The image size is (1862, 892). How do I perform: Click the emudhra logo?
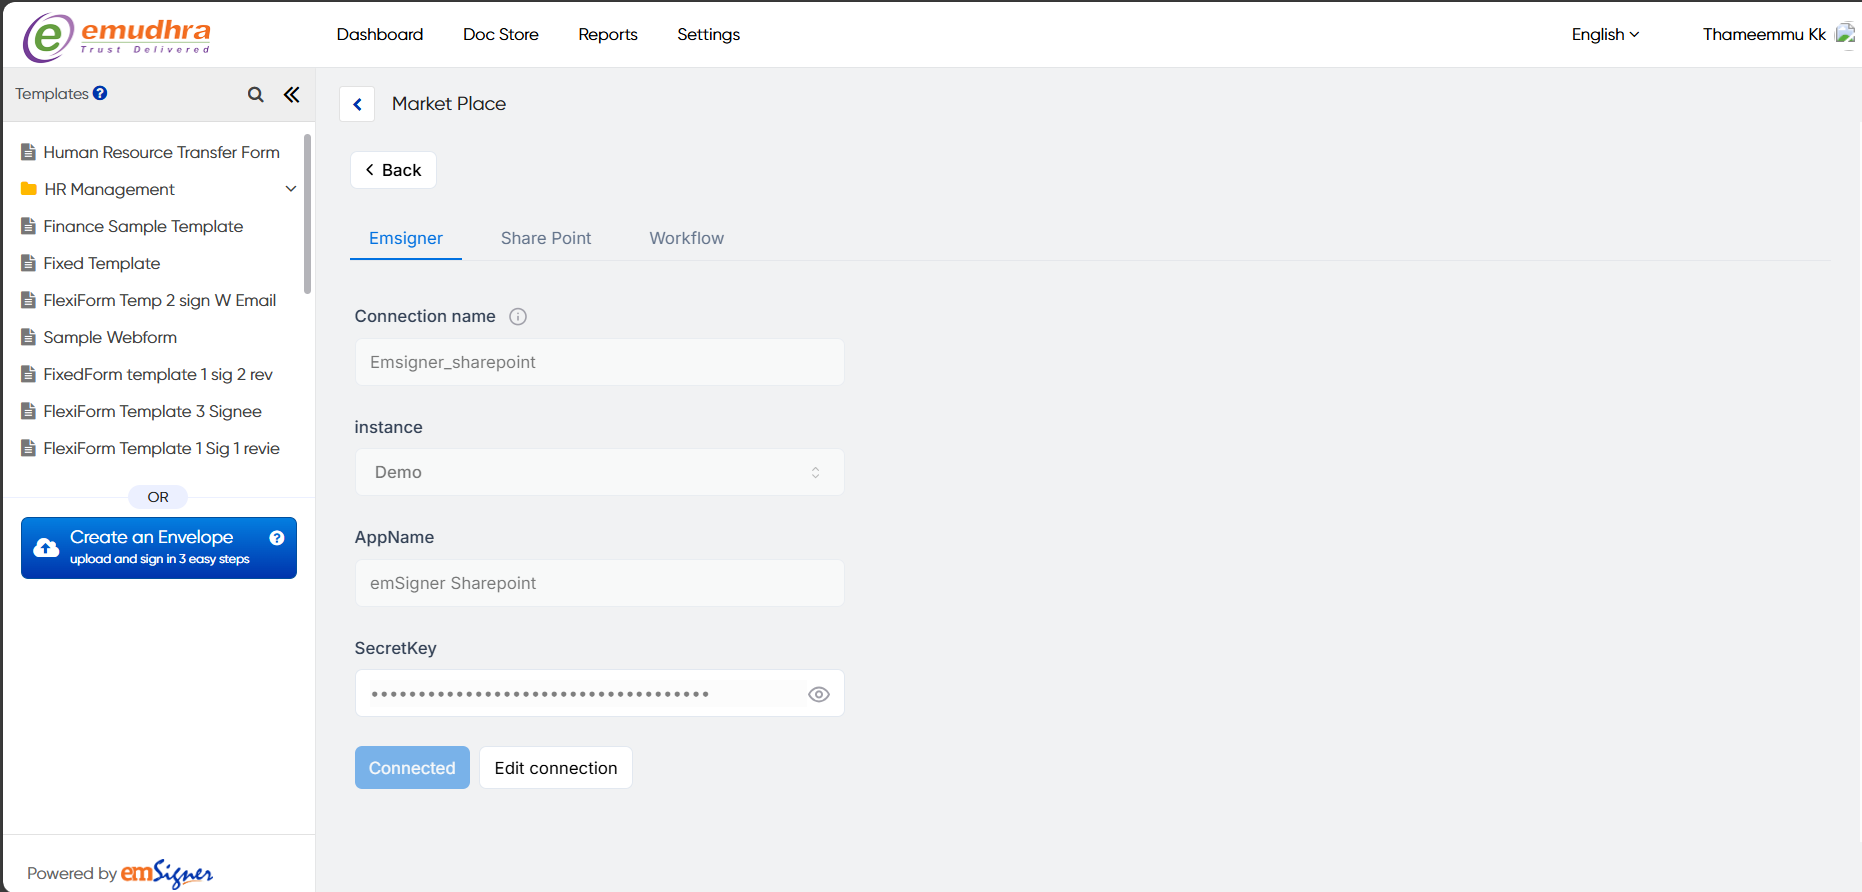117,37
